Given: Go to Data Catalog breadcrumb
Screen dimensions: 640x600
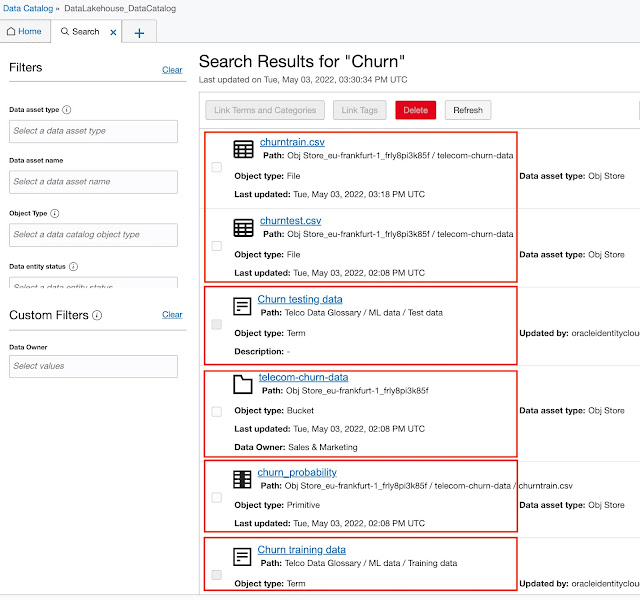Looking at the screenshot, I should [28, 8].
